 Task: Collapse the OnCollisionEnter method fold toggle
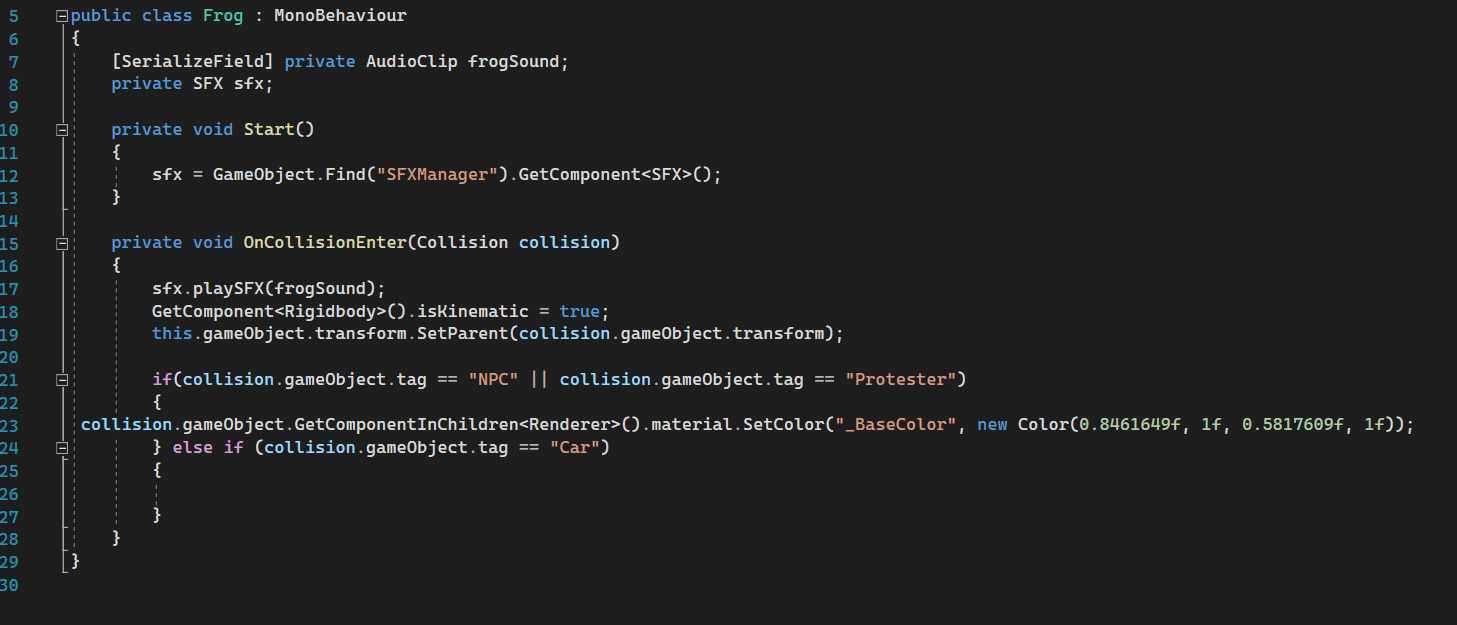63,243
